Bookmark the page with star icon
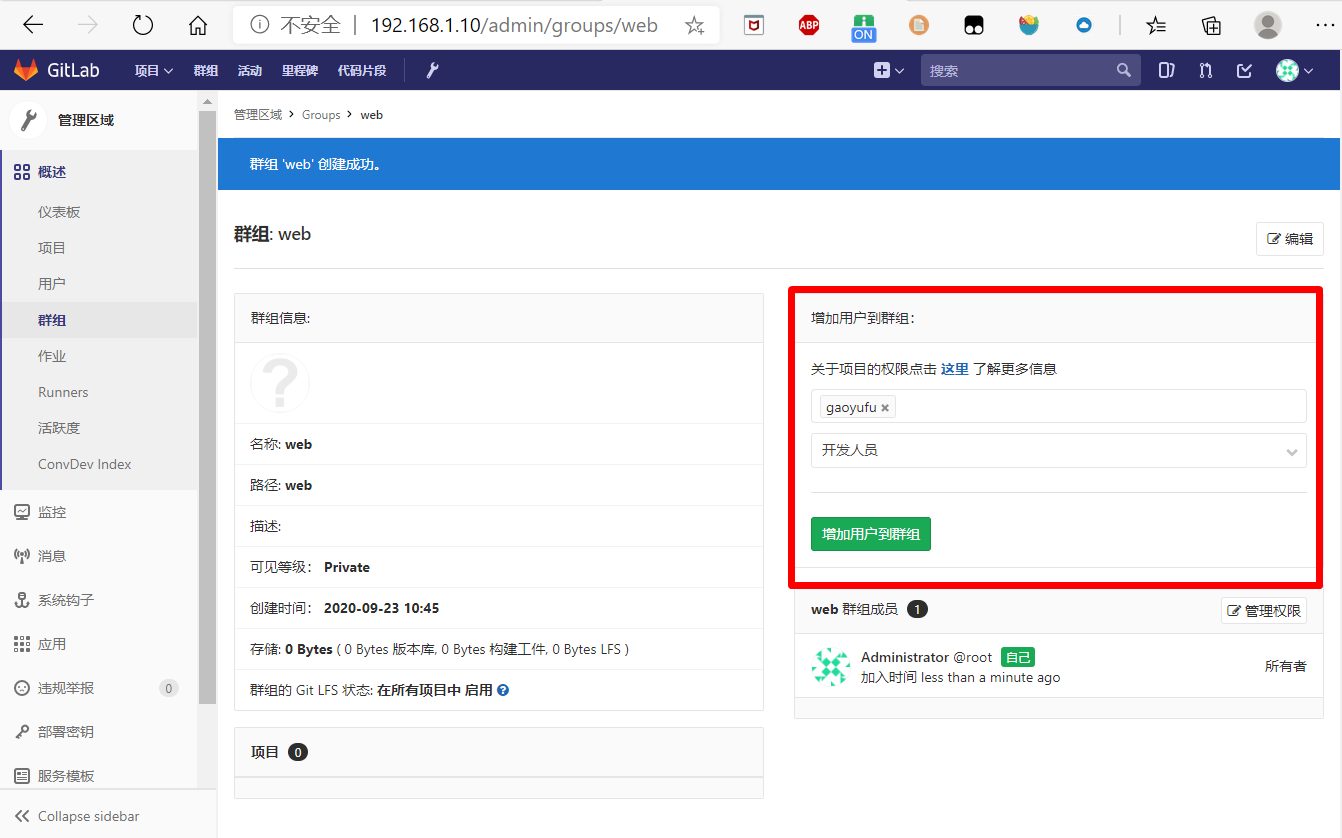The image size is (1342, 838). point(695,25)
